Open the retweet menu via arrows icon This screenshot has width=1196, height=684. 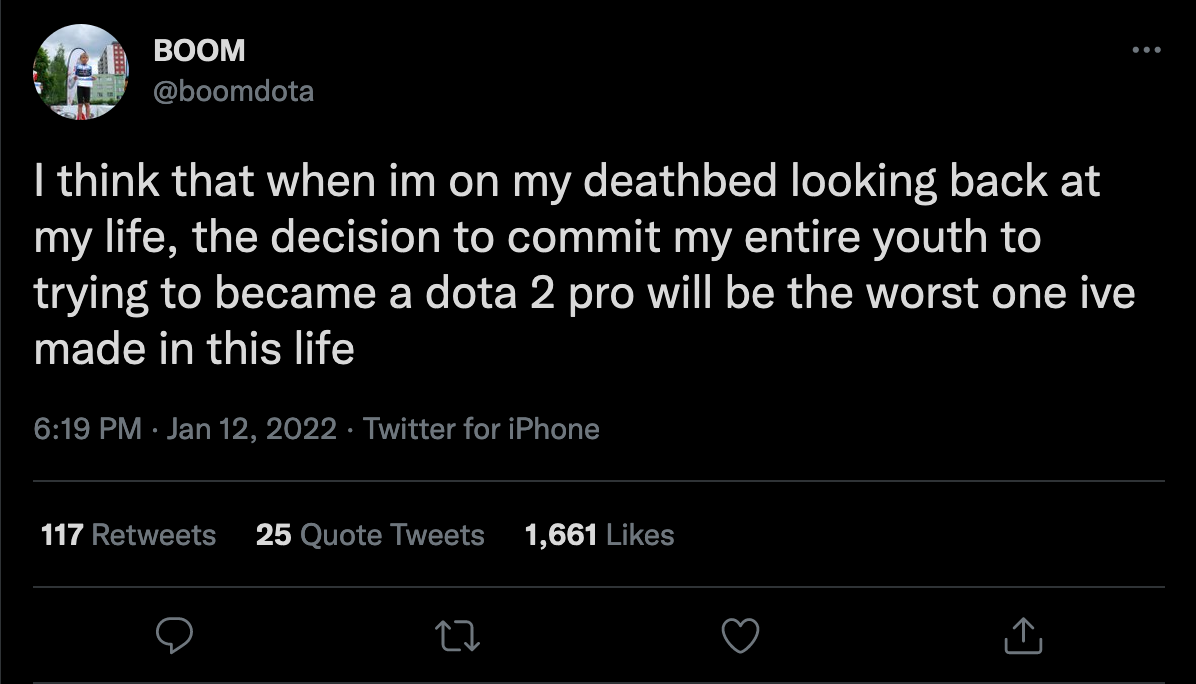[457, 635]
